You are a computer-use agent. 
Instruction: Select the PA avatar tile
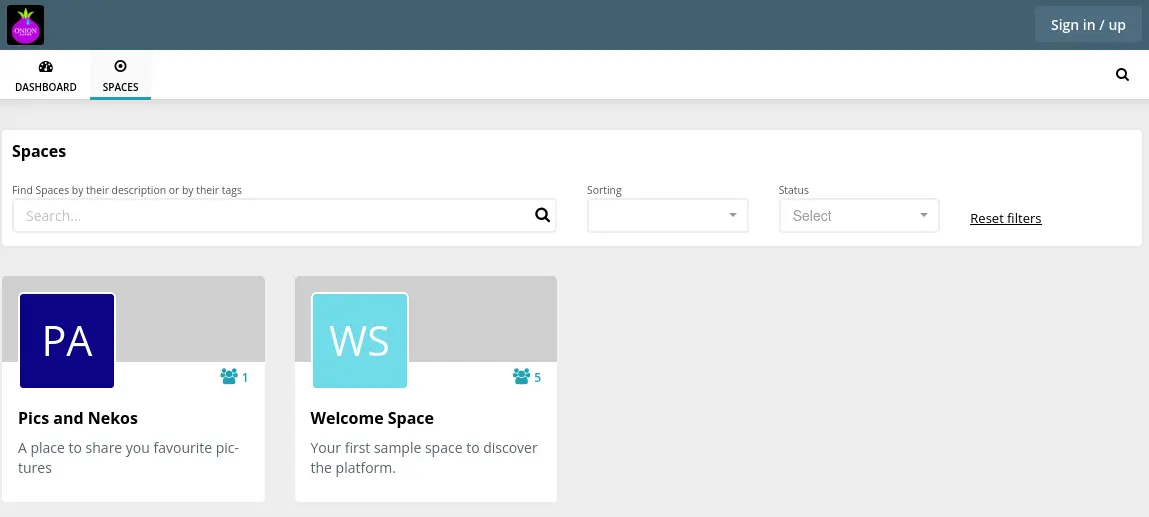(67, 341)
